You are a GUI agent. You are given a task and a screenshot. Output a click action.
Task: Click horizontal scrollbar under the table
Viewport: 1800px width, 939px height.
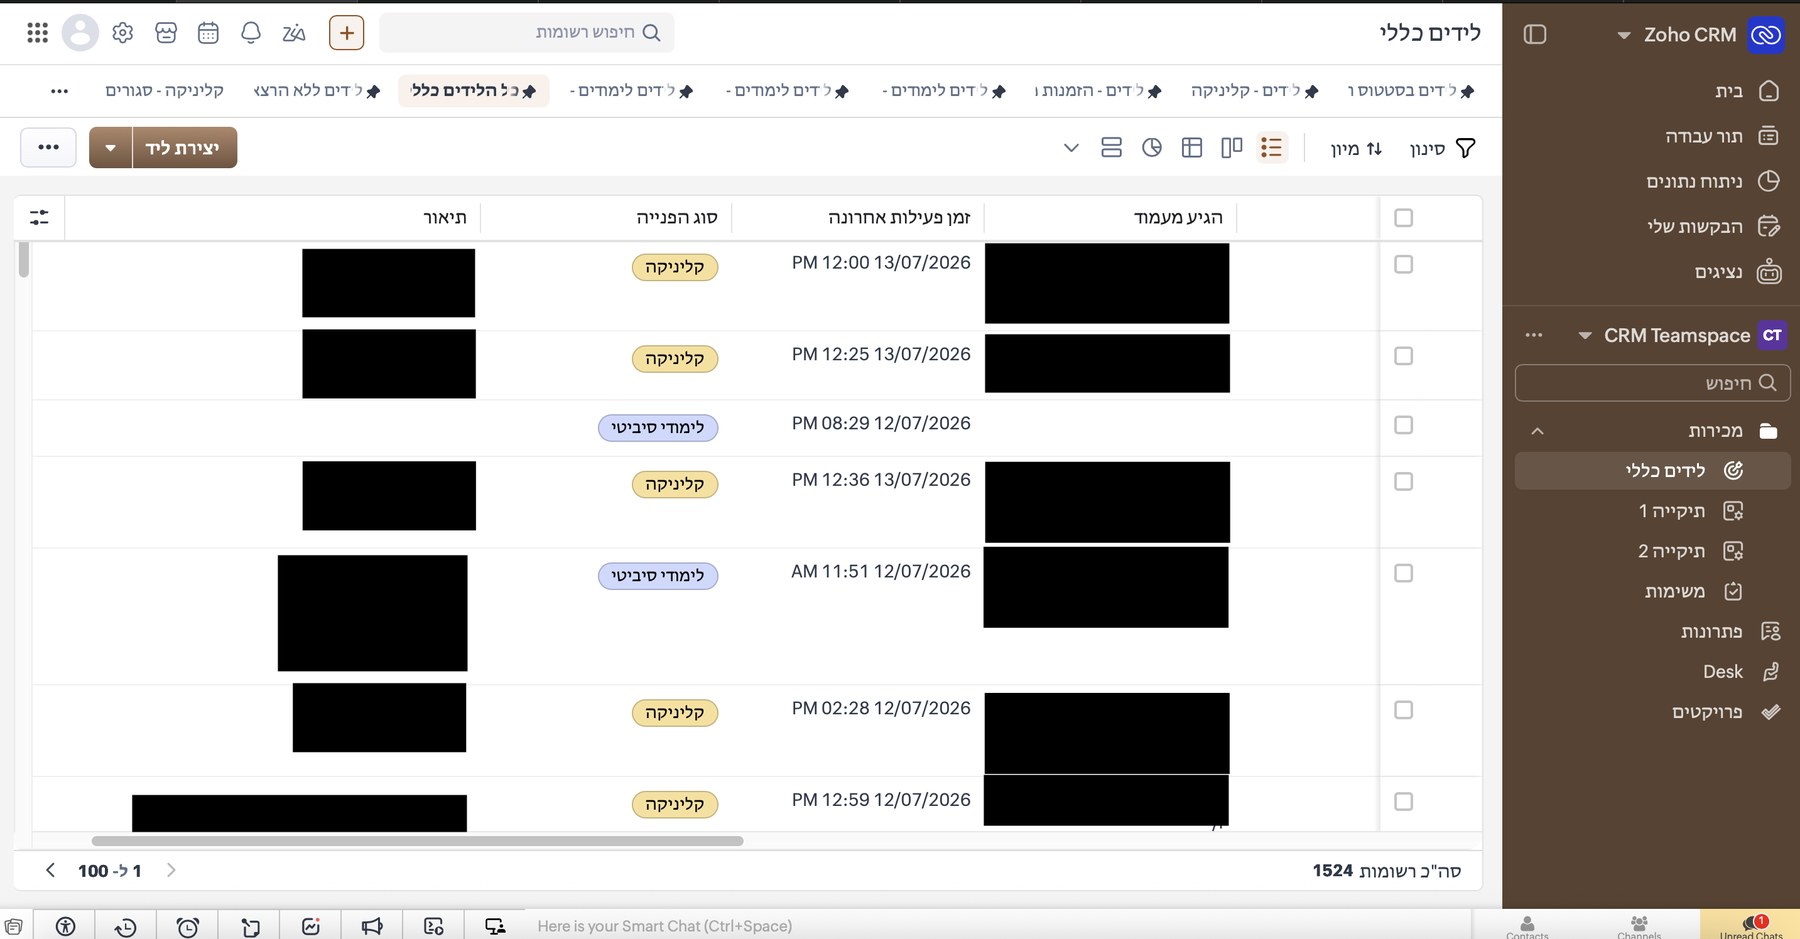(417, 841)
